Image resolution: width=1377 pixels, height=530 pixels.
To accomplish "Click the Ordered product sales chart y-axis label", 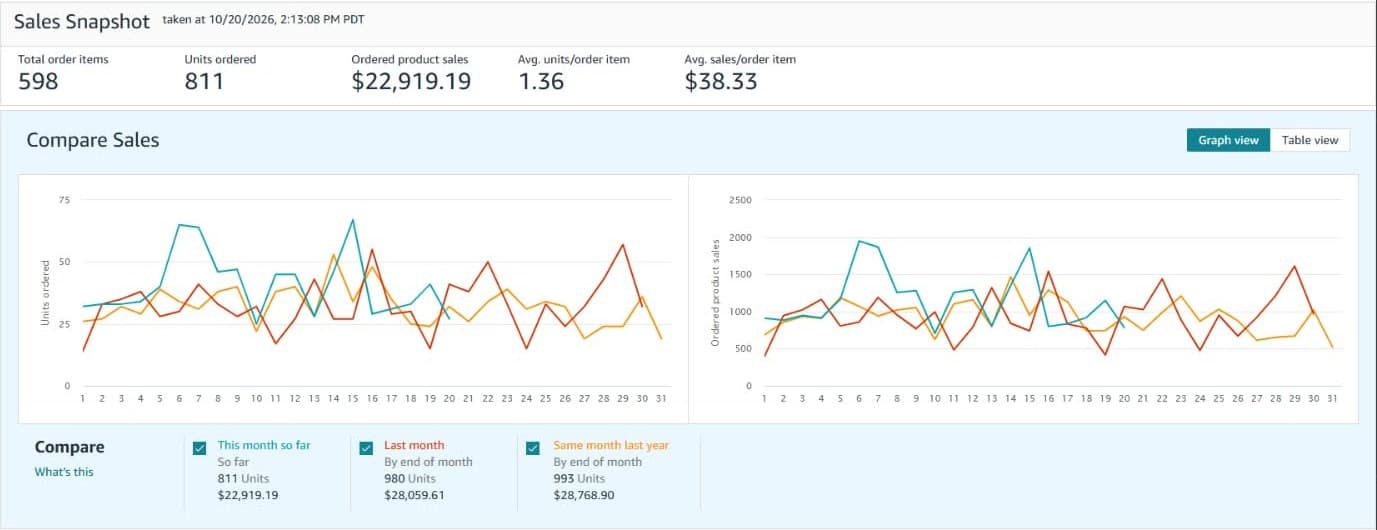I will point(715,294).
